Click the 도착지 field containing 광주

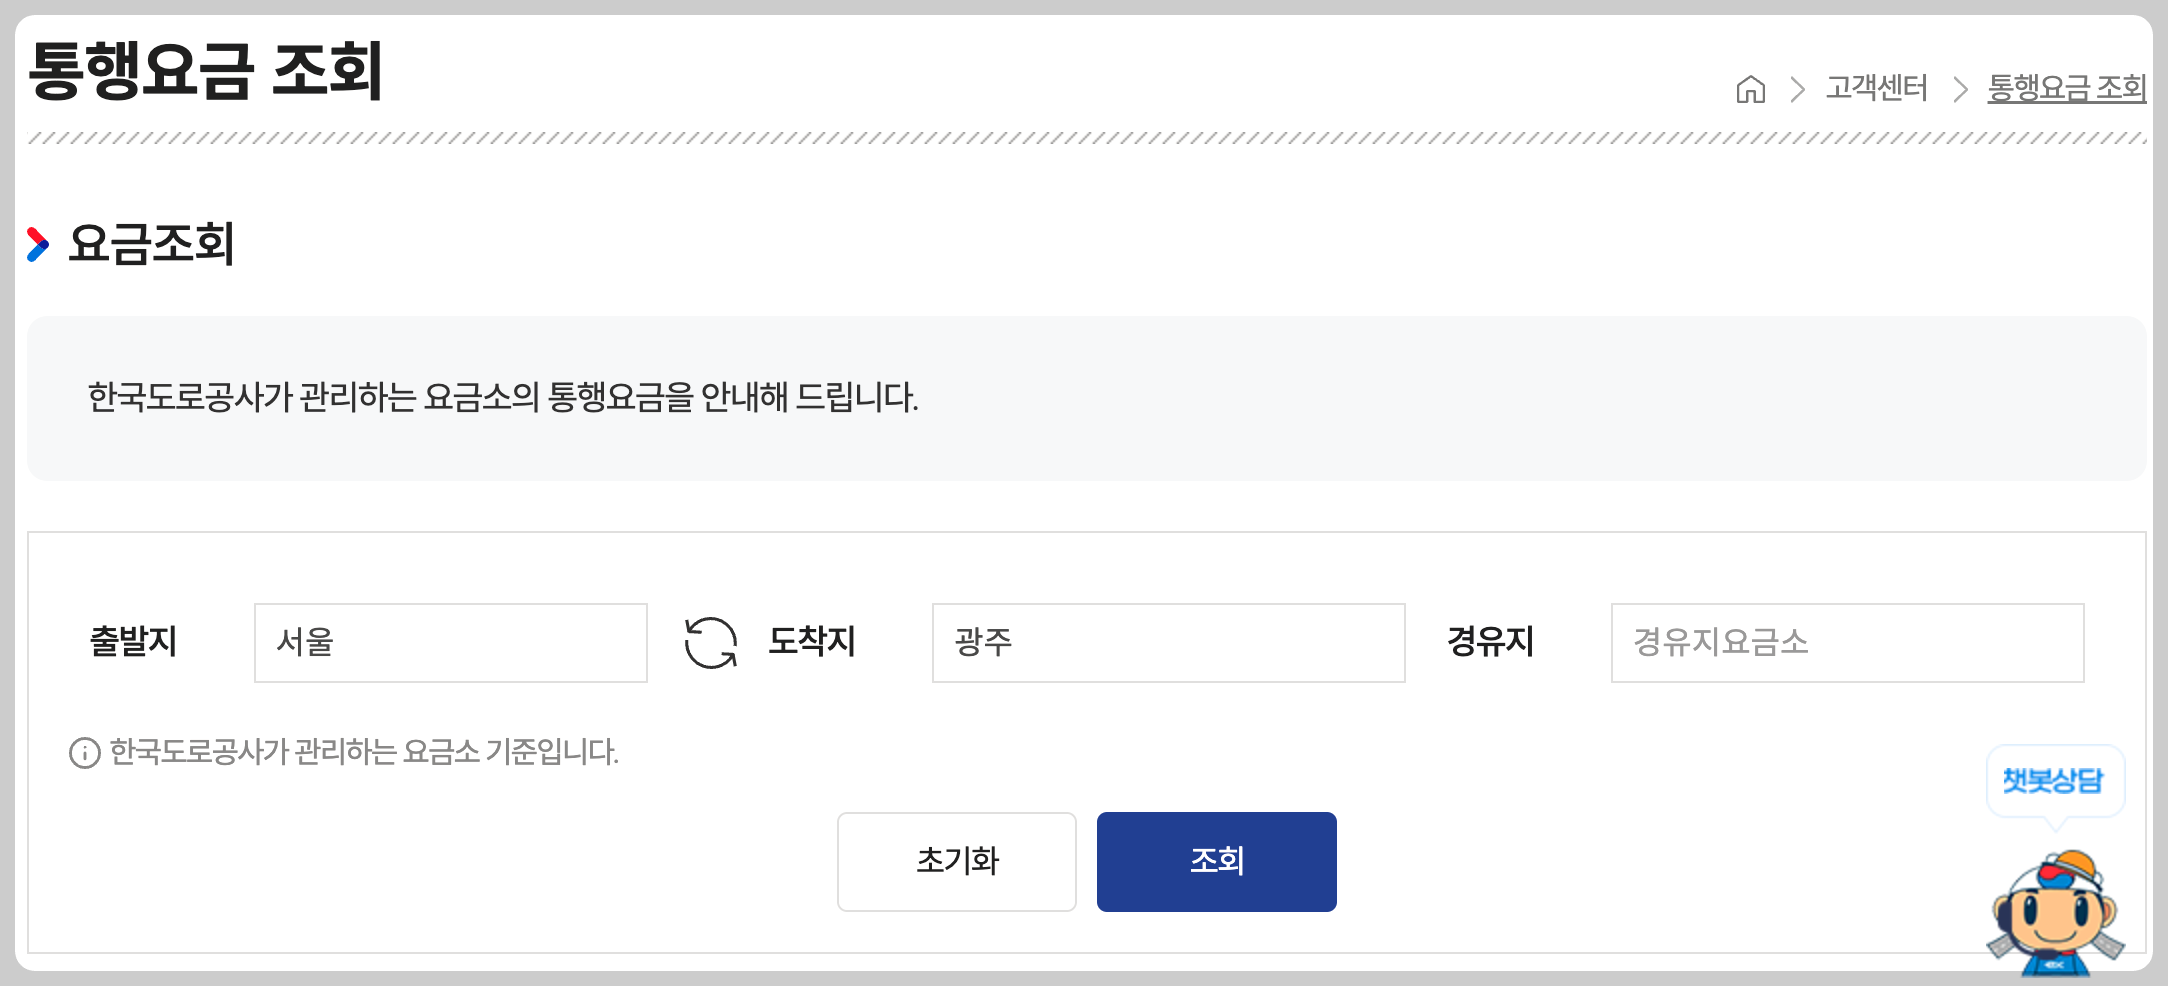coord(1166,643)
